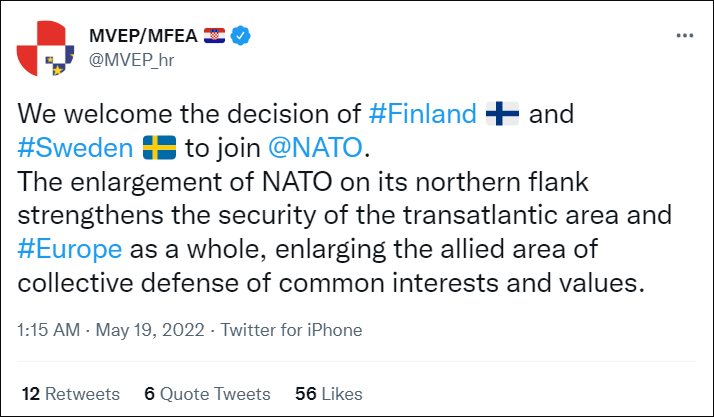Viewport: 714px width, 417px height.
Task: Open the more options ellipsis menu
Action: click(685, 36)
